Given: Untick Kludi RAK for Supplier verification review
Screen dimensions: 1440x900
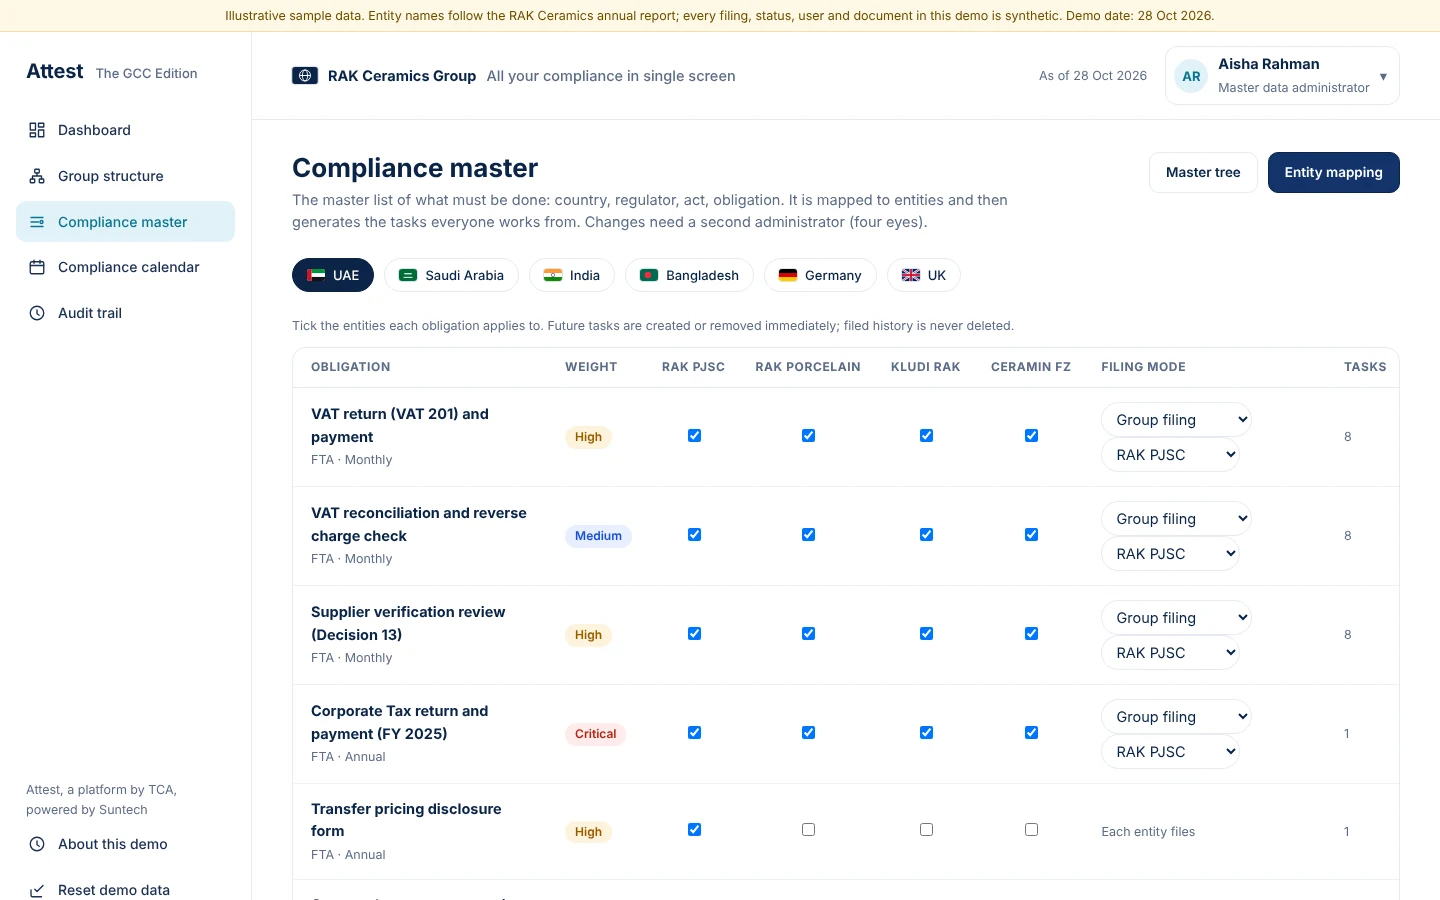Looking at the screenshot, I should point(926,634).
